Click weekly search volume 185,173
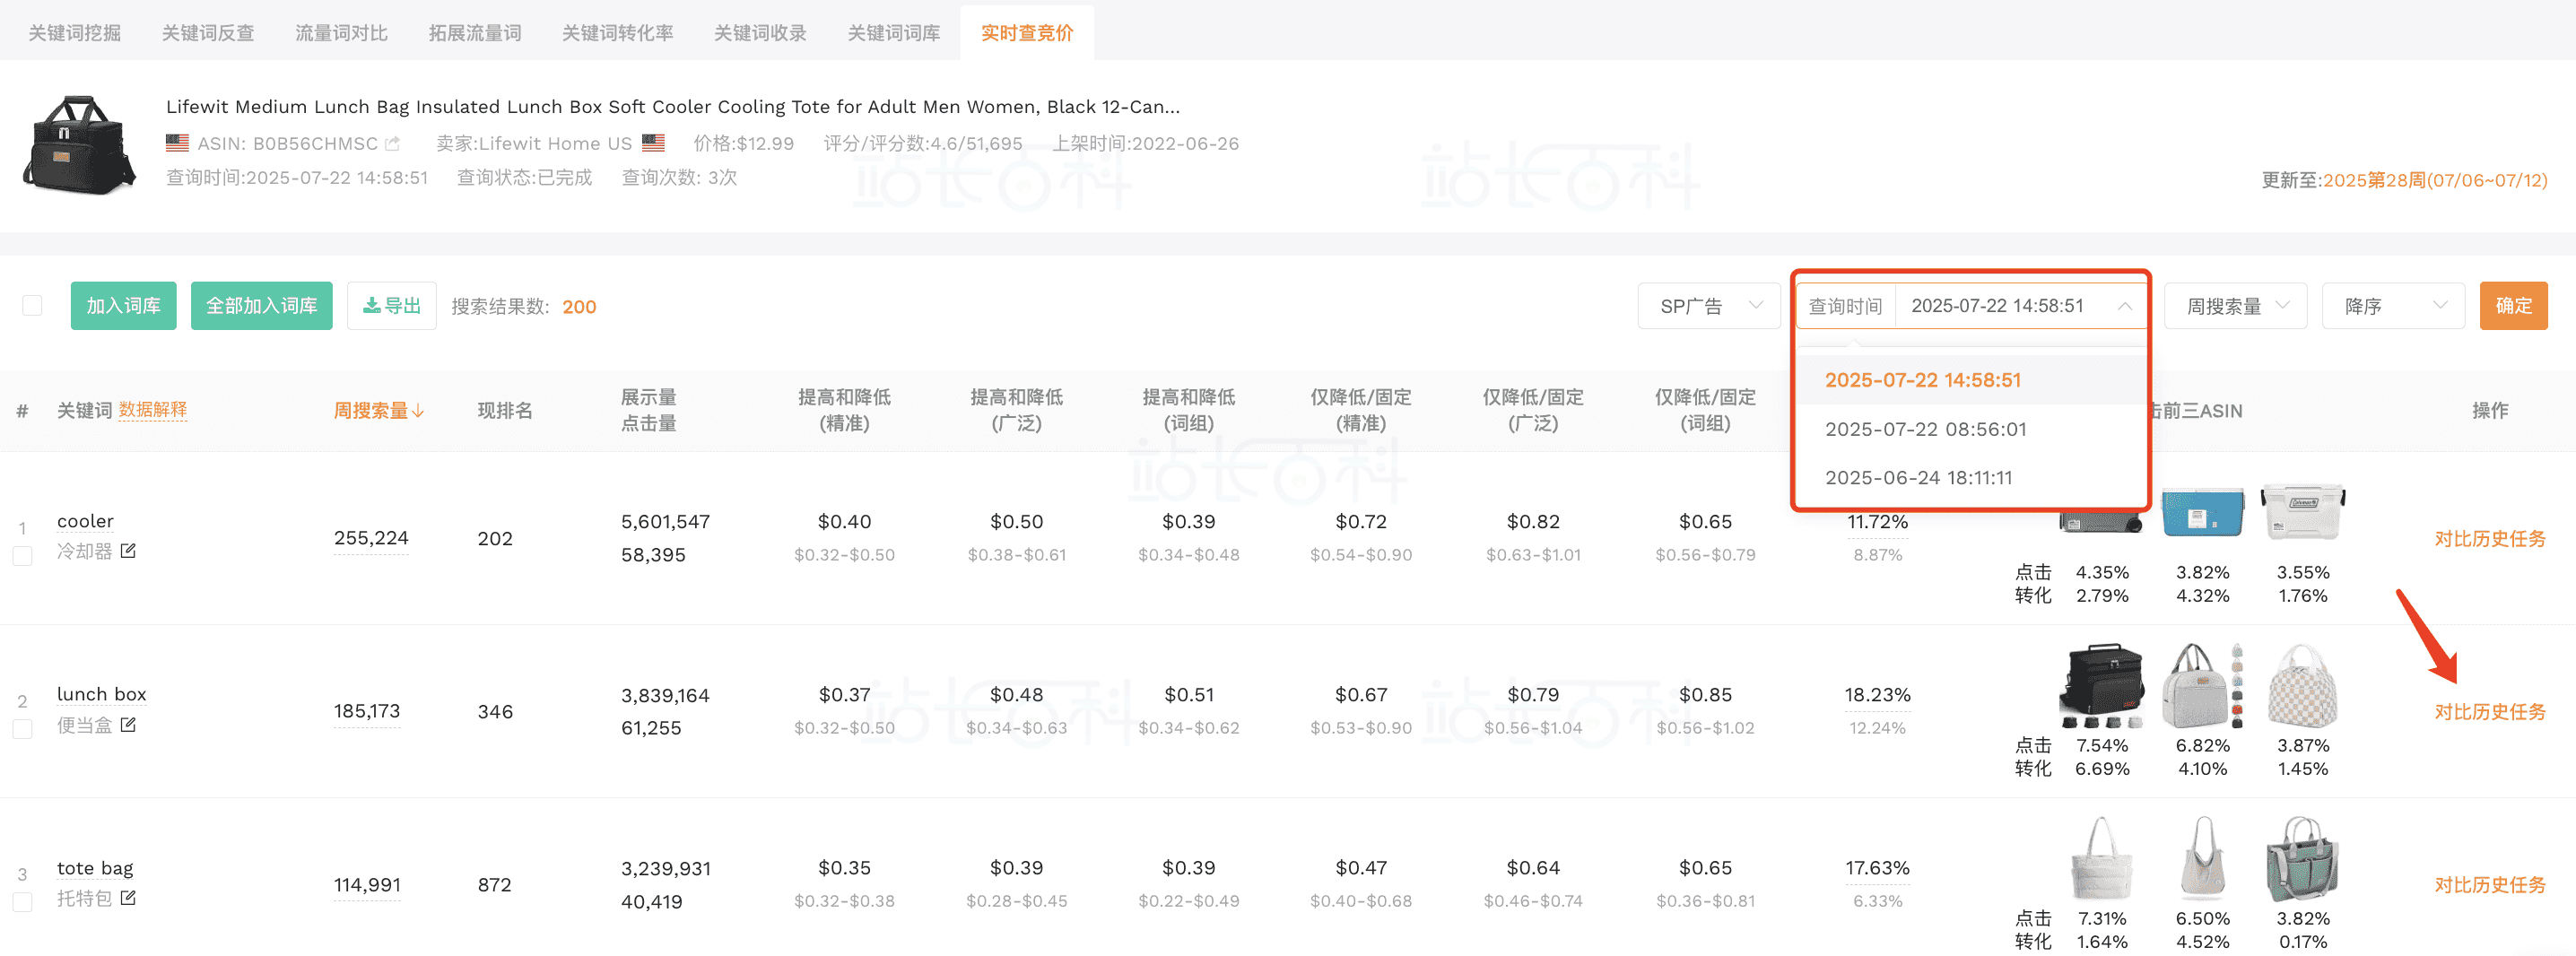The height and width of the screenshot is (956, 2576). click(x=367, y=711)
